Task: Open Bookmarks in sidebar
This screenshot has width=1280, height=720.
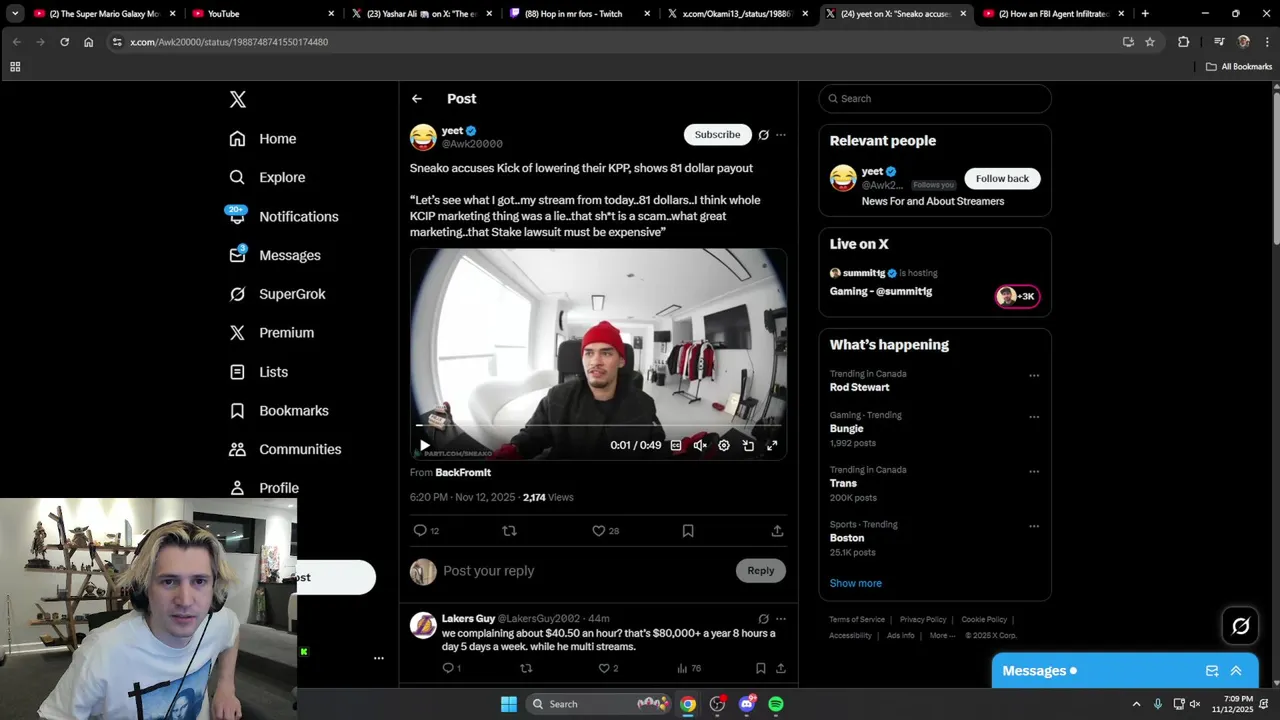Action: click(x=279, y=411)
